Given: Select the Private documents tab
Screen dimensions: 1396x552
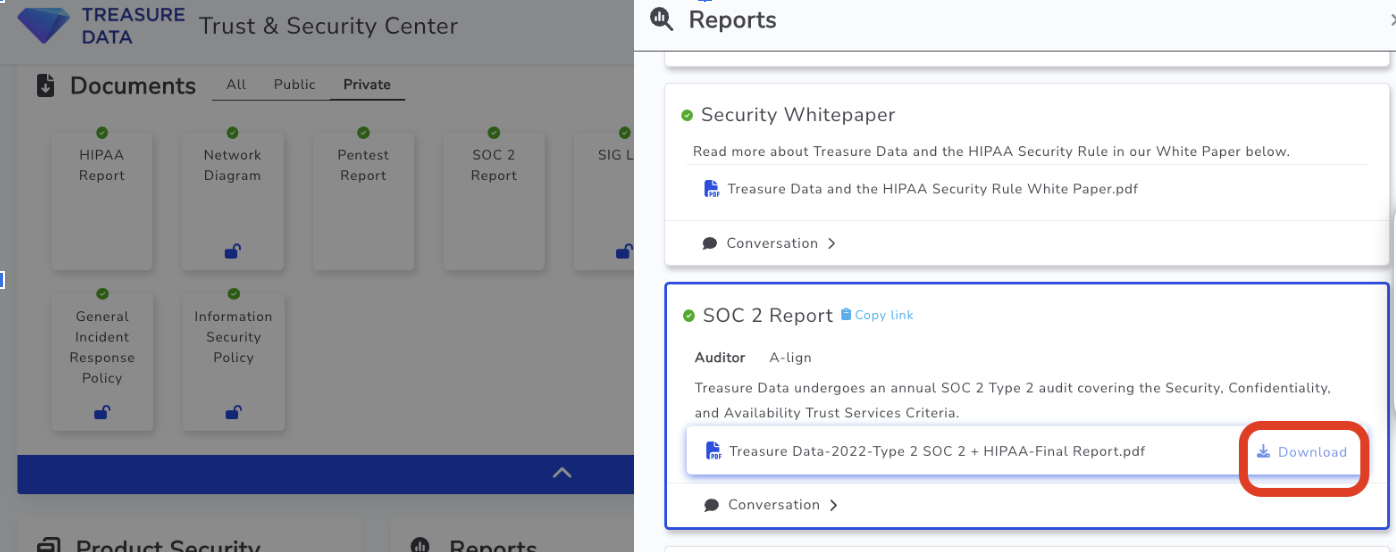Looking at the screenshot, I should (x=367, y=85).
